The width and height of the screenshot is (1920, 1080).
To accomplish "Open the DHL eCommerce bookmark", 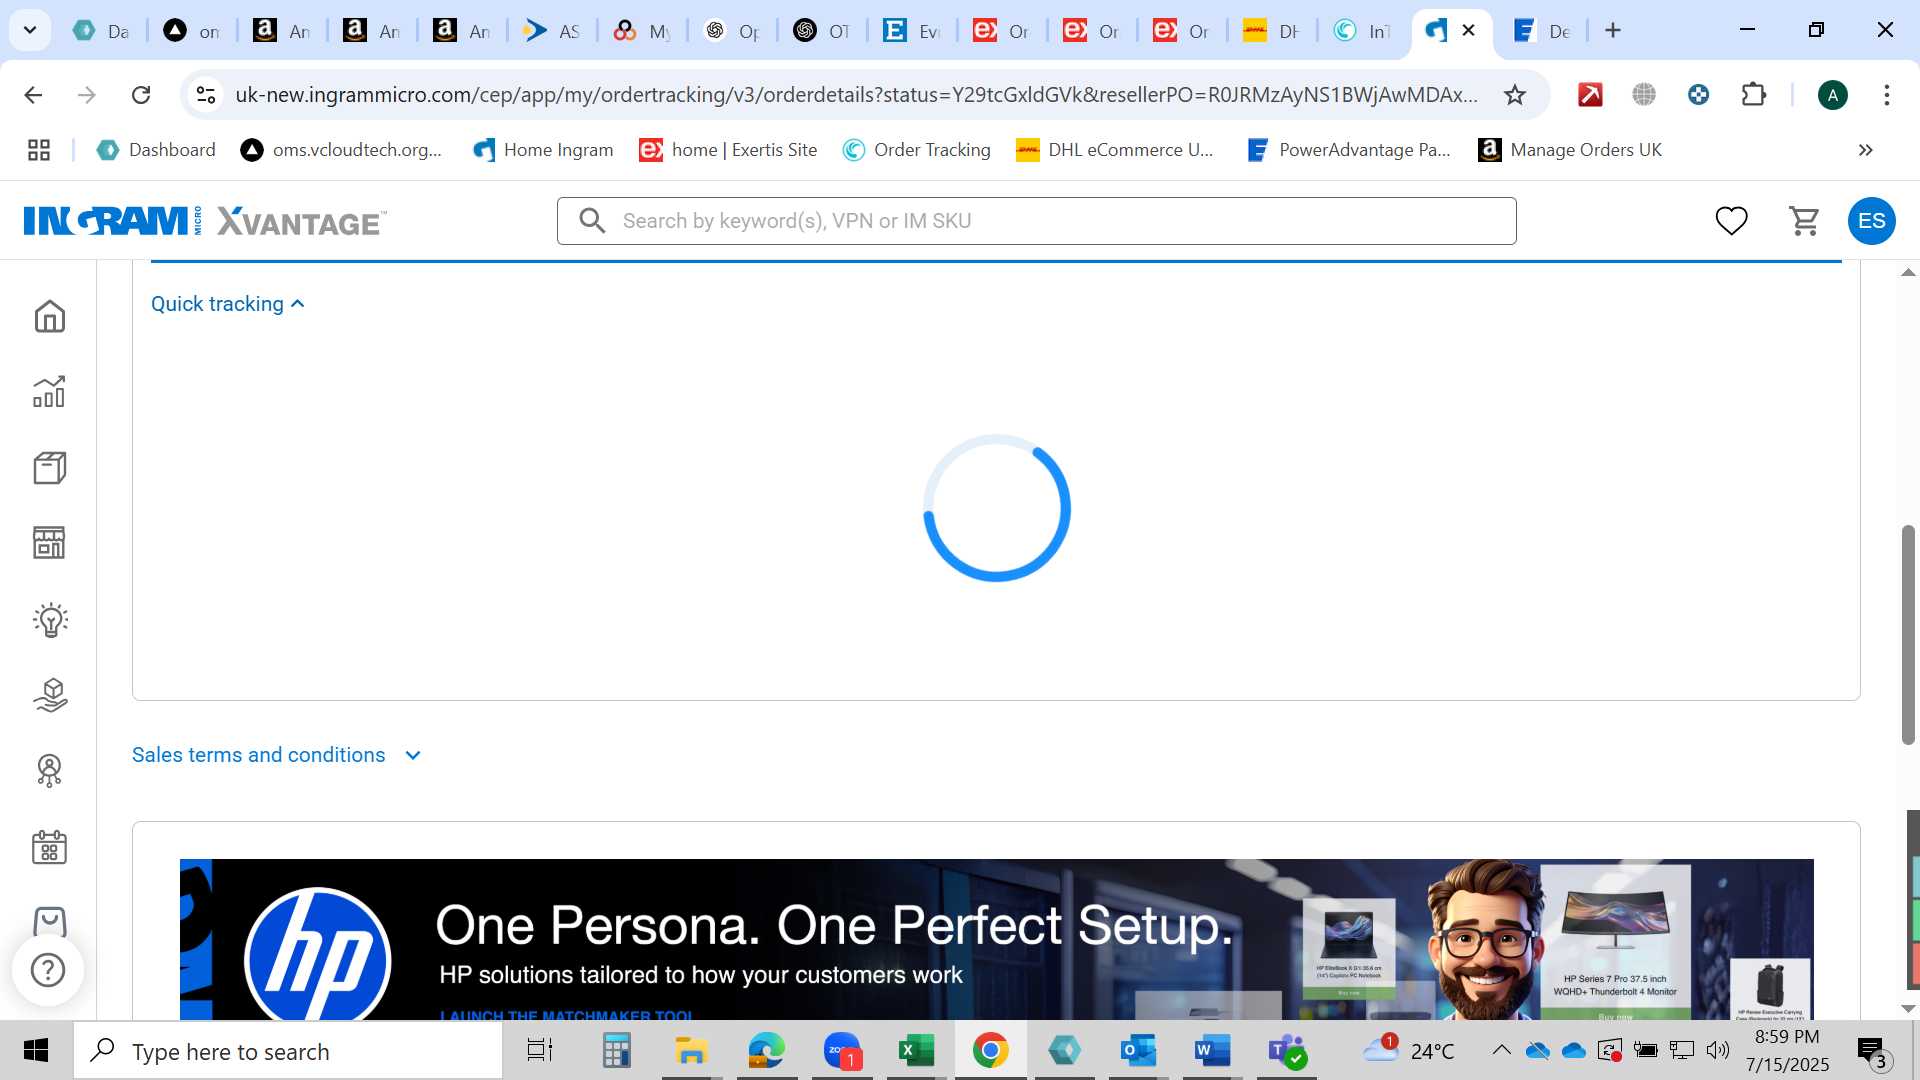I will 1115,150.
